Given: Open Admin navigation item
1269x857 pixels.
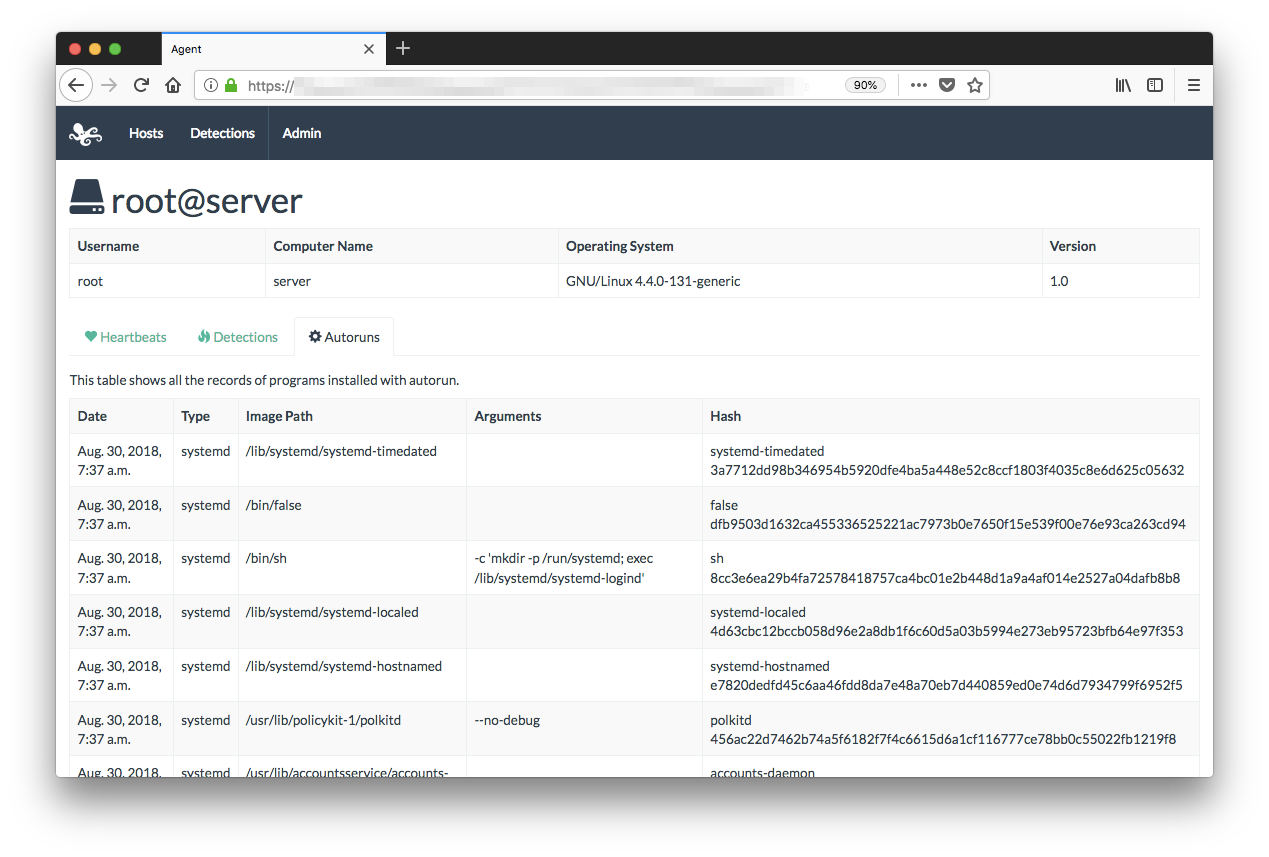Looking at the screenshot, I should pyautogui.click(x=302, y=133).
